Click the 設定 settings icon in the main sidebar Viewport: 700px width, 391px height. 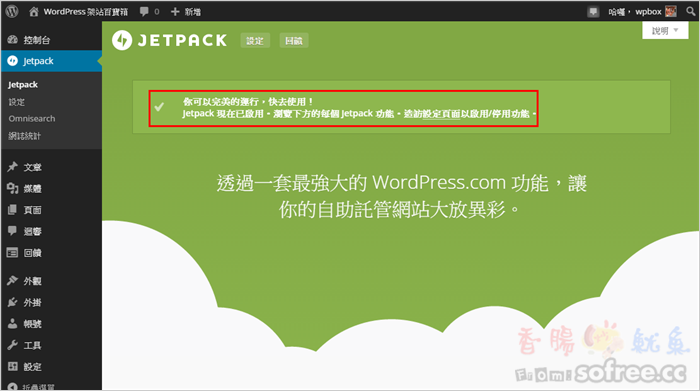click(x=12, y=366)
